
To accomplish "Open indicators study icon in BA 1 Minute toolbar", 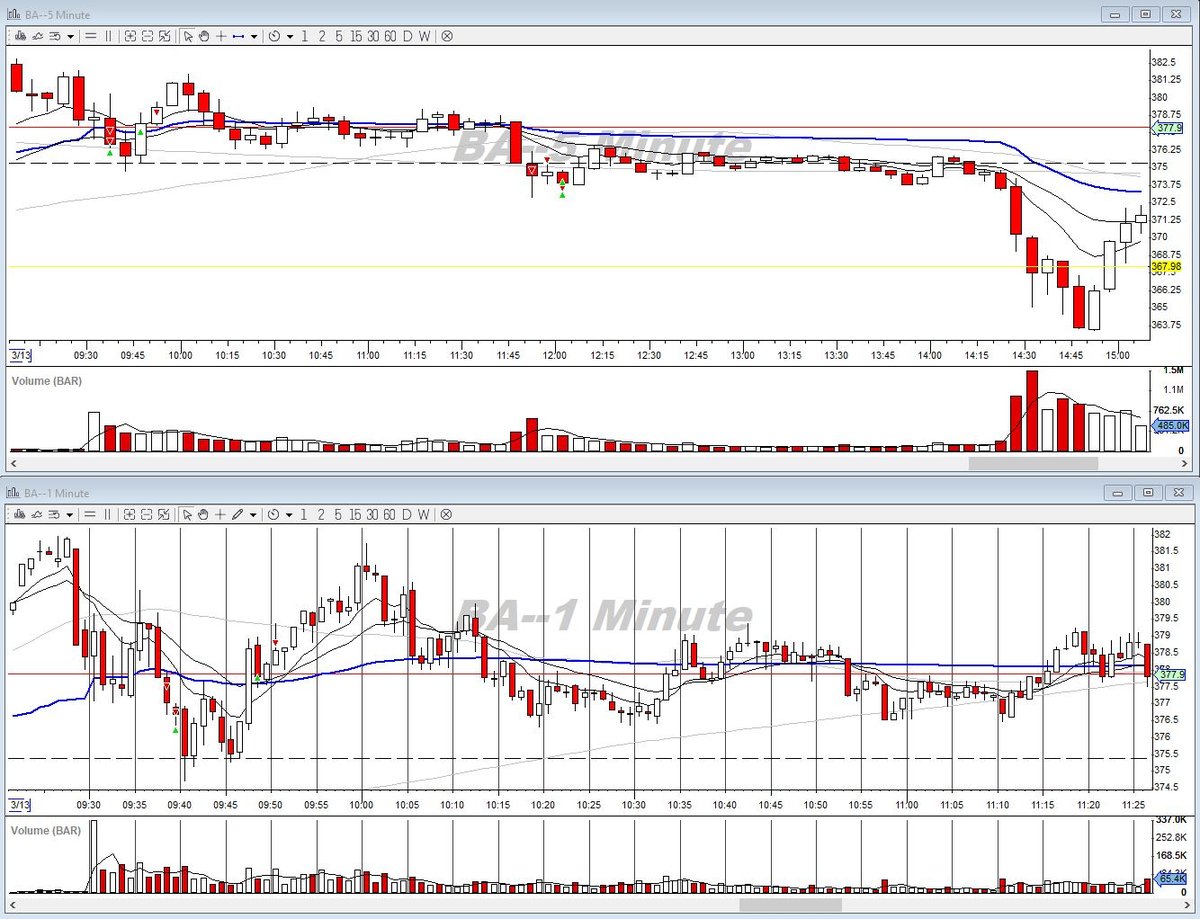I will tap(37, 515).
